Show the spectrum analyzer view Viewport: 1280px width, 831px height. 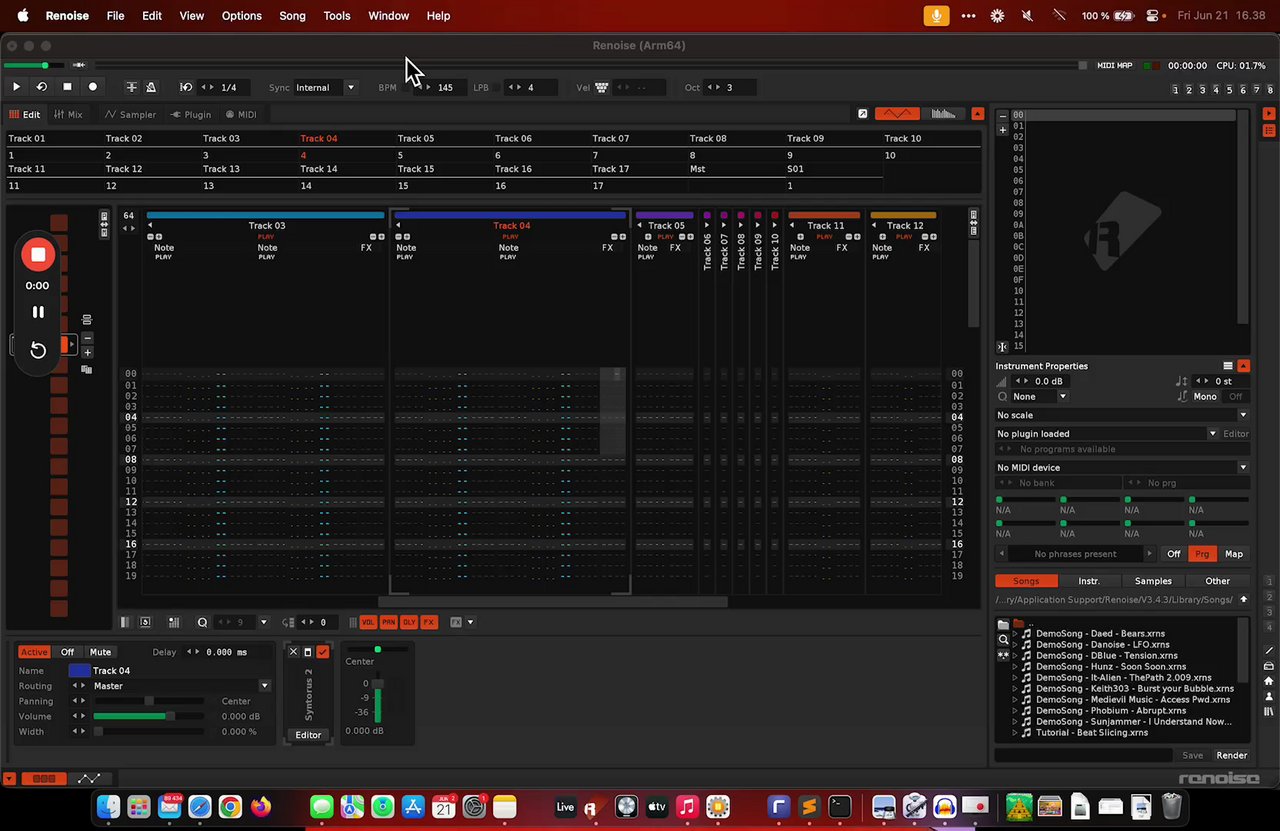tap(943, 114)
